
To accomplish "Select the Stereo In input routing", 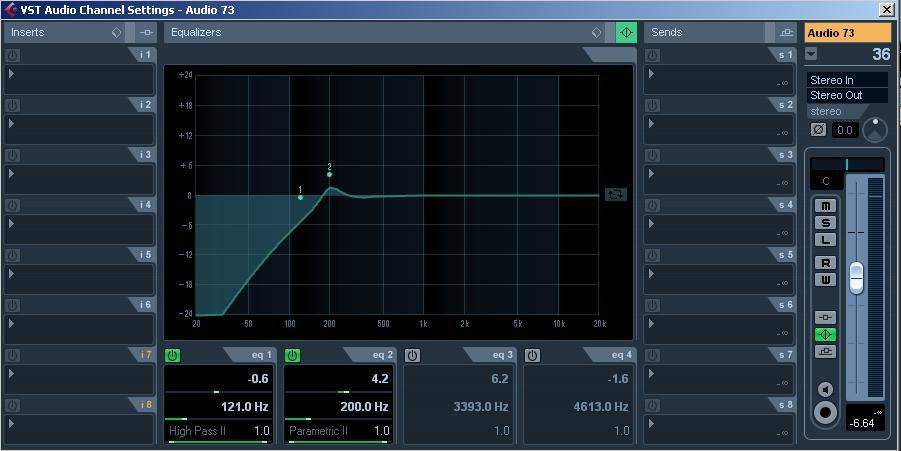I will coord(848,80).
